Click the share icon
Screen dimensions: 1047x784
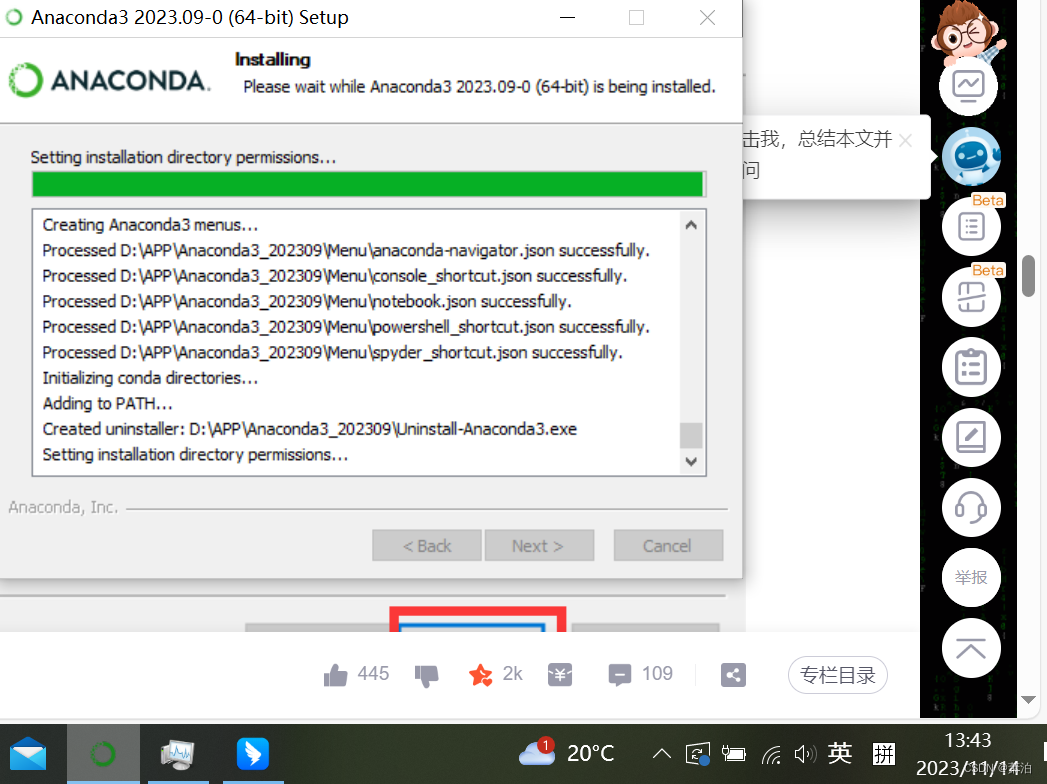[733, 675]
